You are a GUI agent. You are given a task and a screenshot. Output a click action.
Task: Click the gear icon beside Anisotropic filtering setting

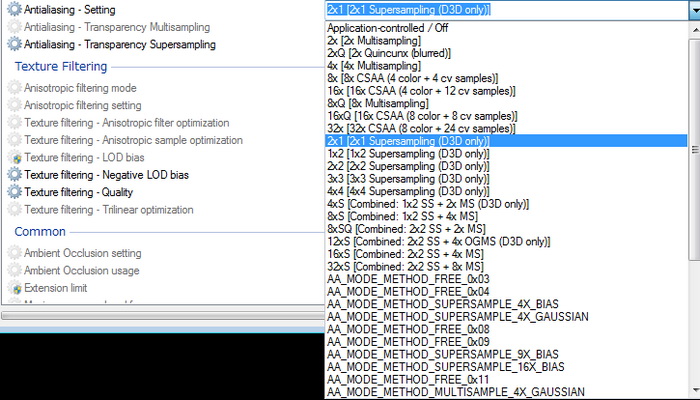pyautogui.click(x=14, y=105)
